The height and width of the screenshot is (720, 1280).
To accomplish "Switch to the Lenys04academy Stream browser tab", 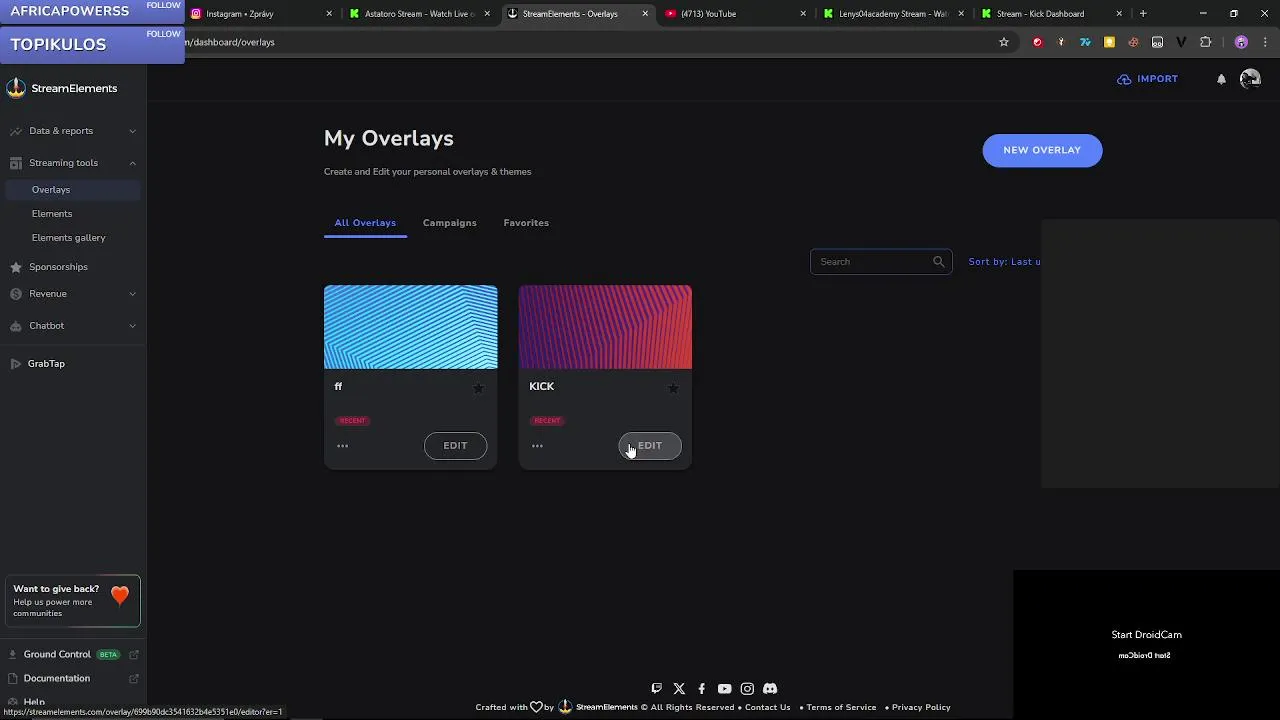I will tap(892, 14).
